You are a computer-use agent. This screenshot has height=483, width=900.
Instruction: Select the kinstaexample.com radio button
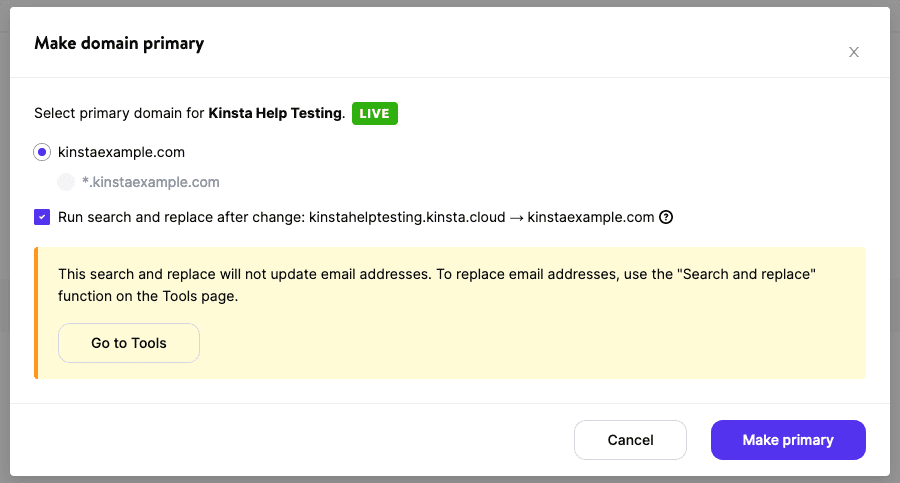tap(42, 152)
